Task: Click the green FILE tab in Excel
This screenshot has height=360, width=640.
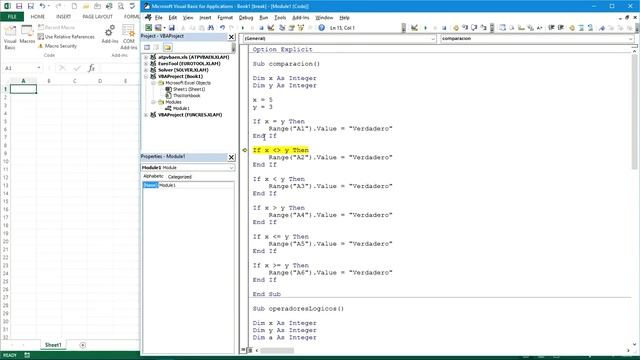Action: (x=12, y=17)
